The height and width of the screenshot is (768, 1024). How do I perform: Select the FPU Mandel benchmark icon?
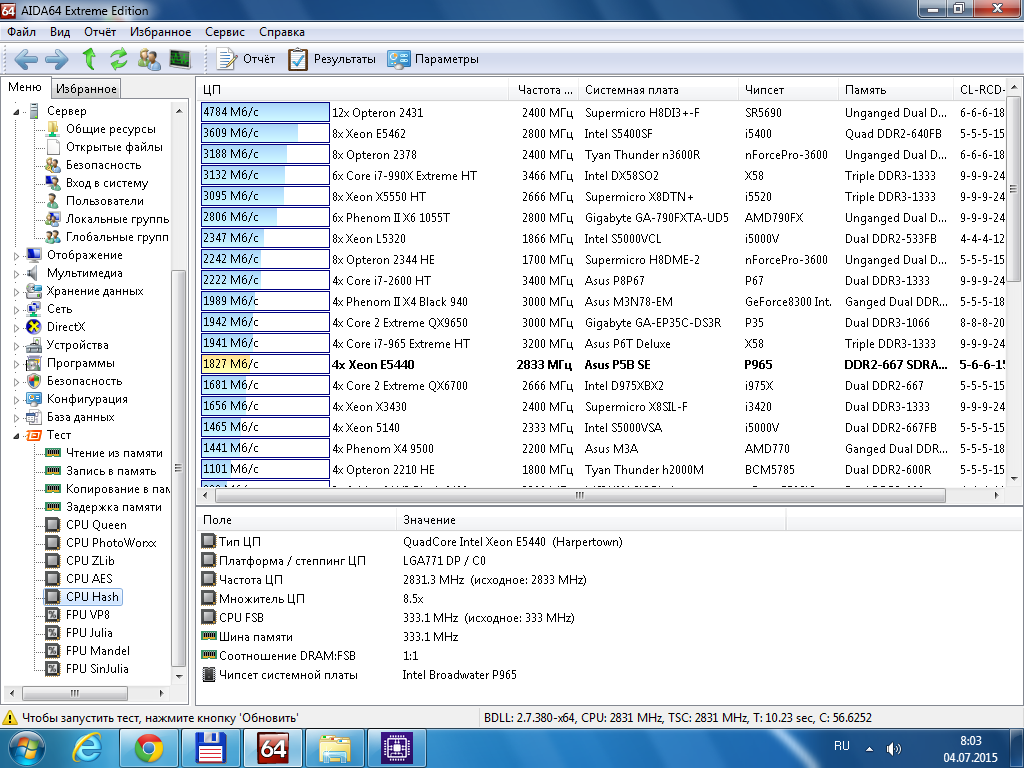(x=53, y=650)
